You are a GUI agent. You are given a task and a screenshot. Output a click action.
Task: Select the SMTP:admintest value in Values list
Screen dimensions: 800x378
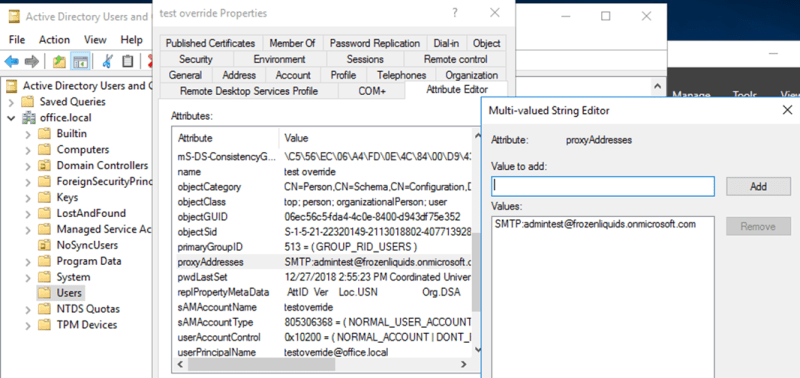pyautogui.click(x=595, y=224)
